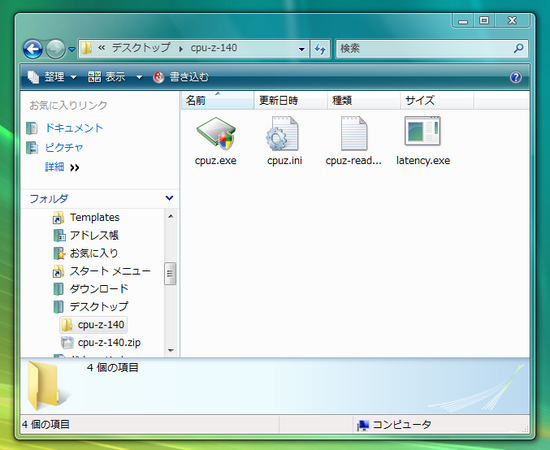Image resolution: width=550 pixels, height=450 pixels.
Task: Click コンピュータ in the status bar
Action: (402, 424)
